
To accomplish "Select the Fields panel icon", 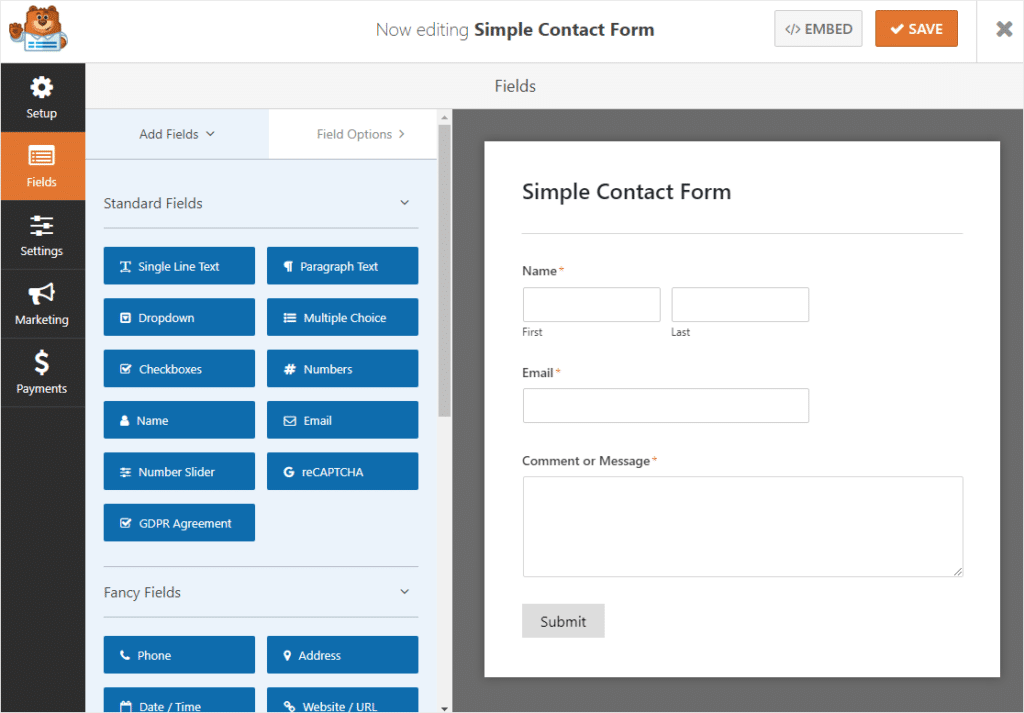I will pyautogui.click(x=42, y=165).
